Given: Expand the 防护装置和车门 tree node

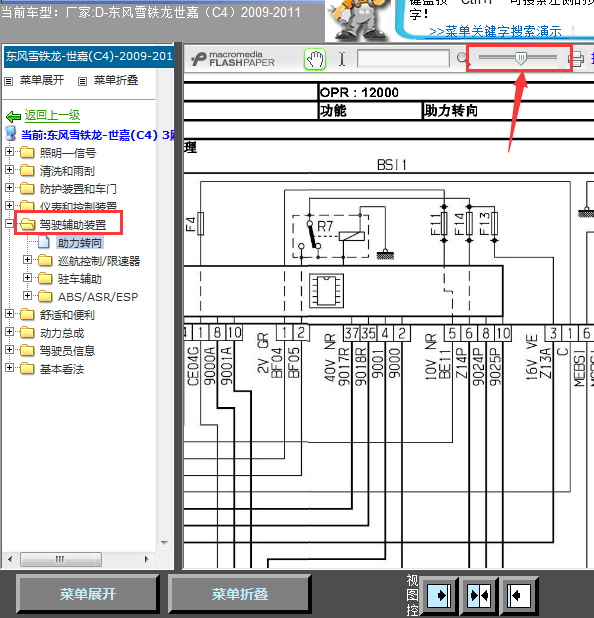Looking at the screenshot, I should point(9,188).
